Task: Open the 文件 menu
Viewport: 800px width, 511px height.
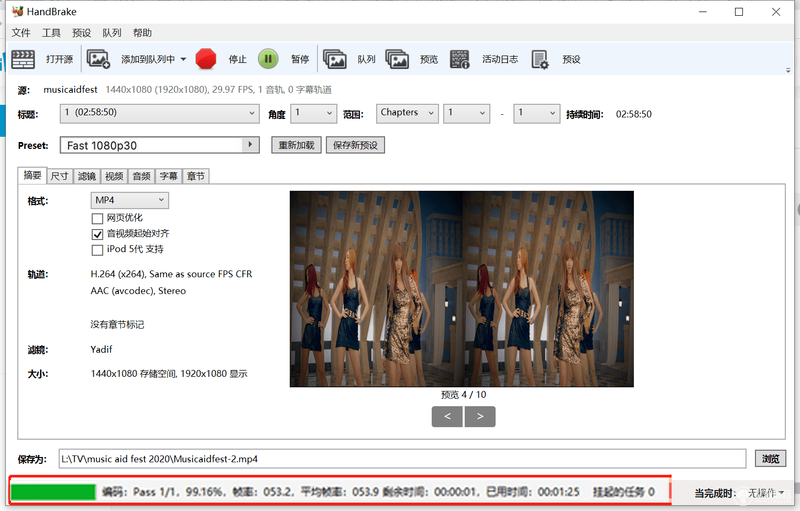Action: click(21, 33)
